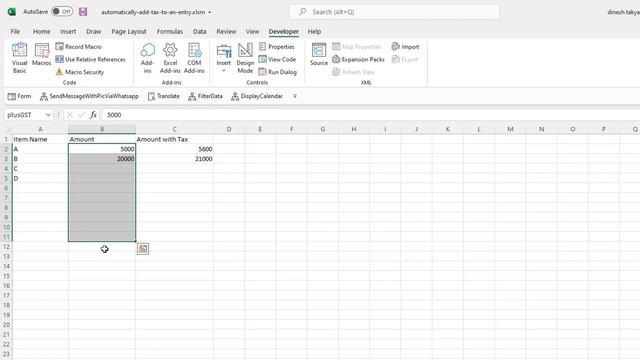Toggle AutoSave switch
This screenshot has width=640, height=360.
click(62, 11)
